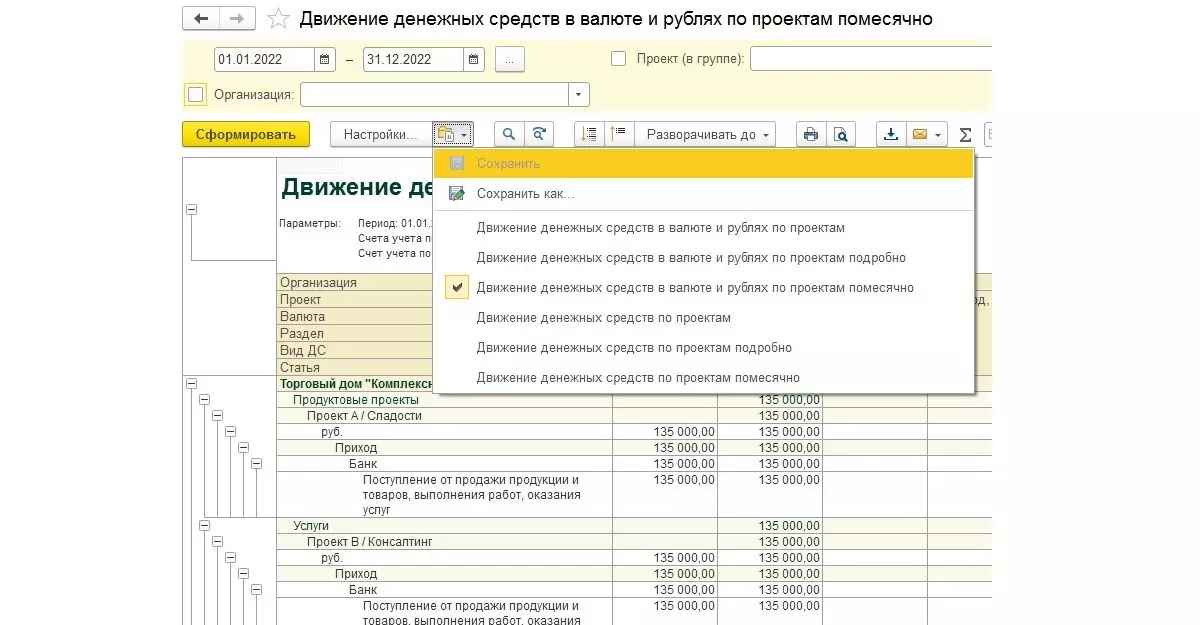Click the print icon in toolbar

(811, 134)
